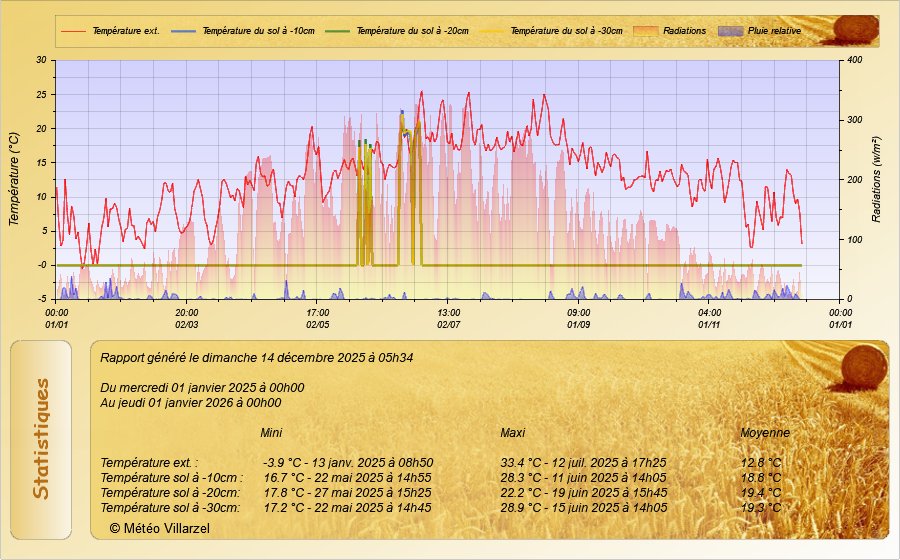Image resolution: width=900 pixels, height=560 pixels.
Task: Select the Statistiques vertical tab
Action: [41, 439]
